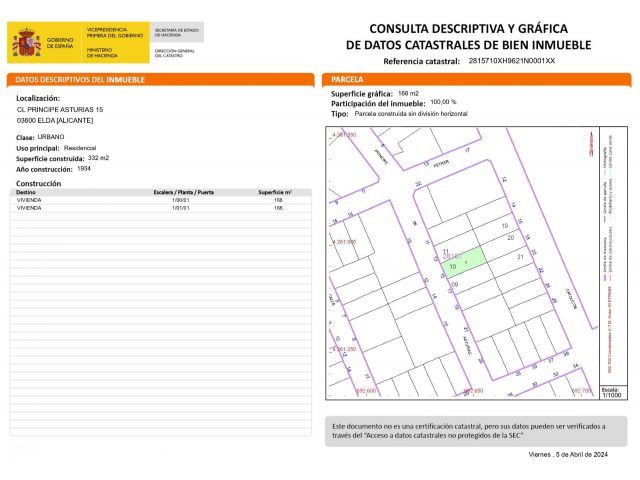
Task: Select "Parcela construida sin división horizontal"
Action: (411, 113)
